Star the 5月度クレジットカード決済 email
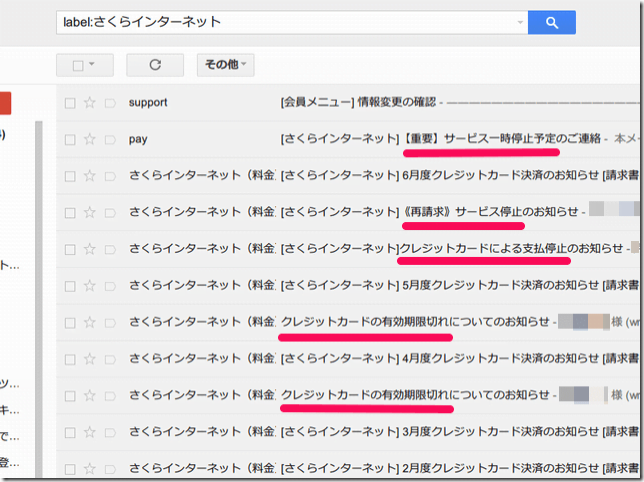The image size is (644, 482). [89, 286]
